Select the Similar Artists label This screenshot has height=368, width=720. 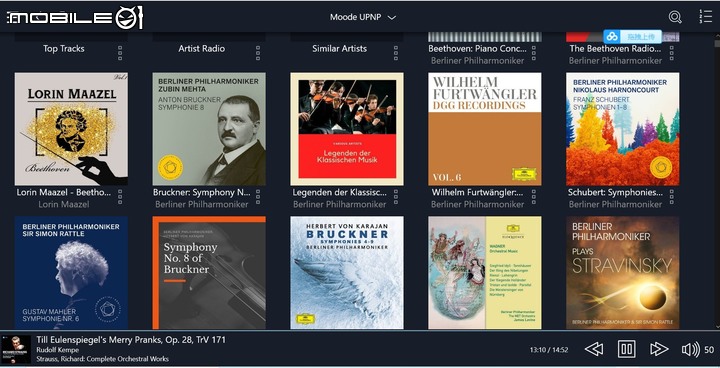(339, 49)
